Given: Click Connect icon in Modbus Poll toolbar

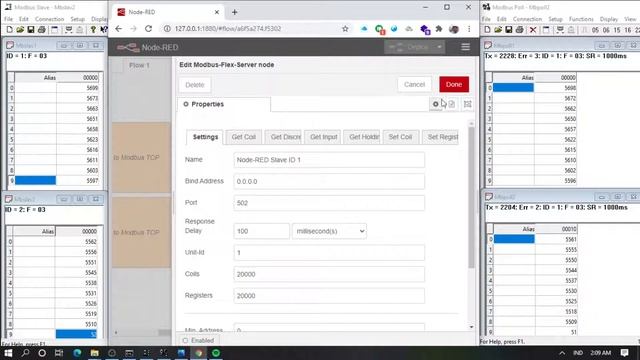Looking at the screenshot, I should pyautogui.click(x=560, y=29).
